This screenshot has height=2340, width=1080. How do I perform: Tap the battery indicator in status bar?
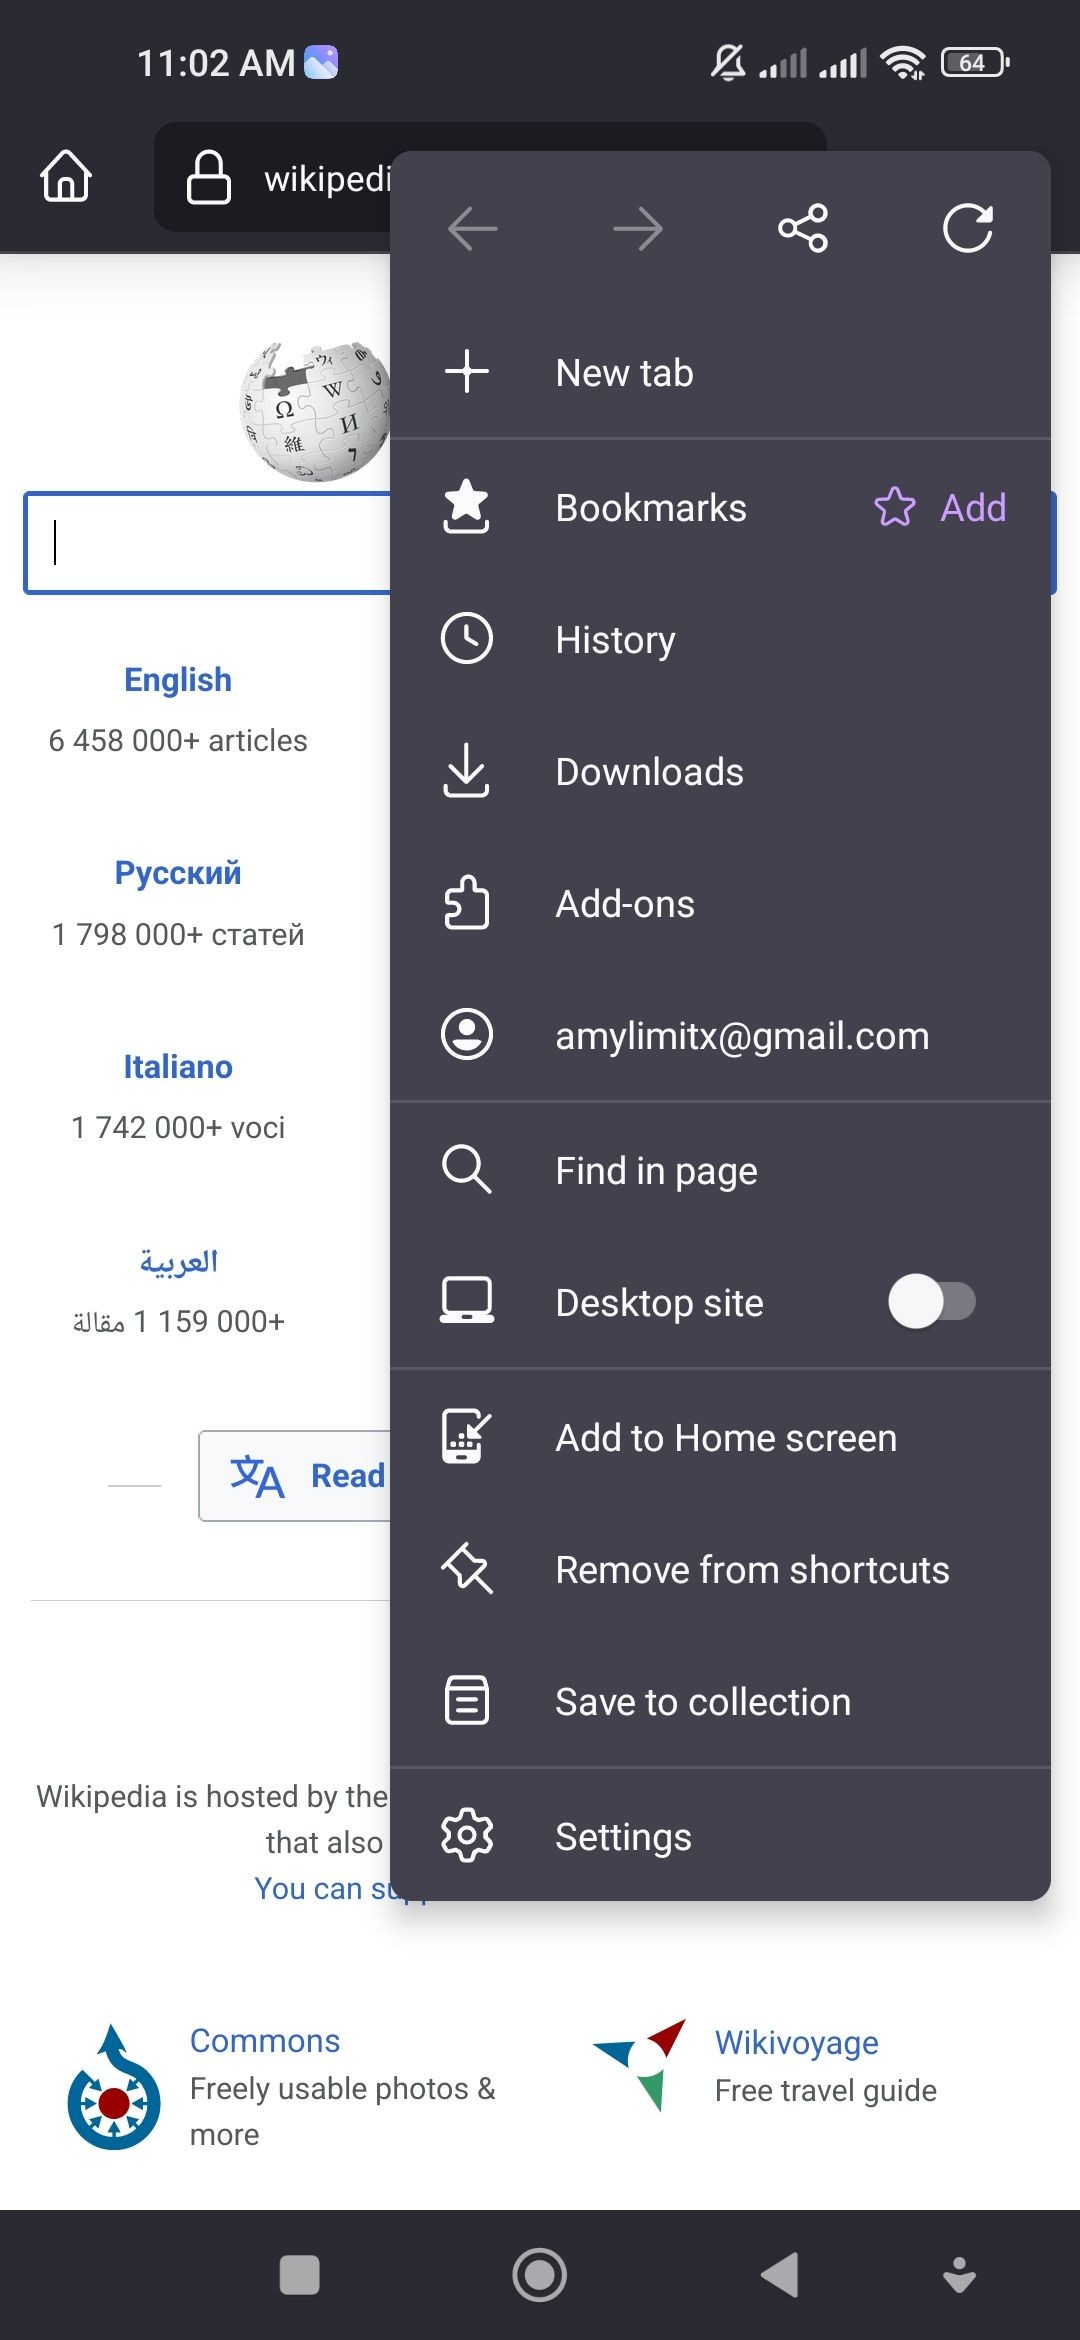975,63
